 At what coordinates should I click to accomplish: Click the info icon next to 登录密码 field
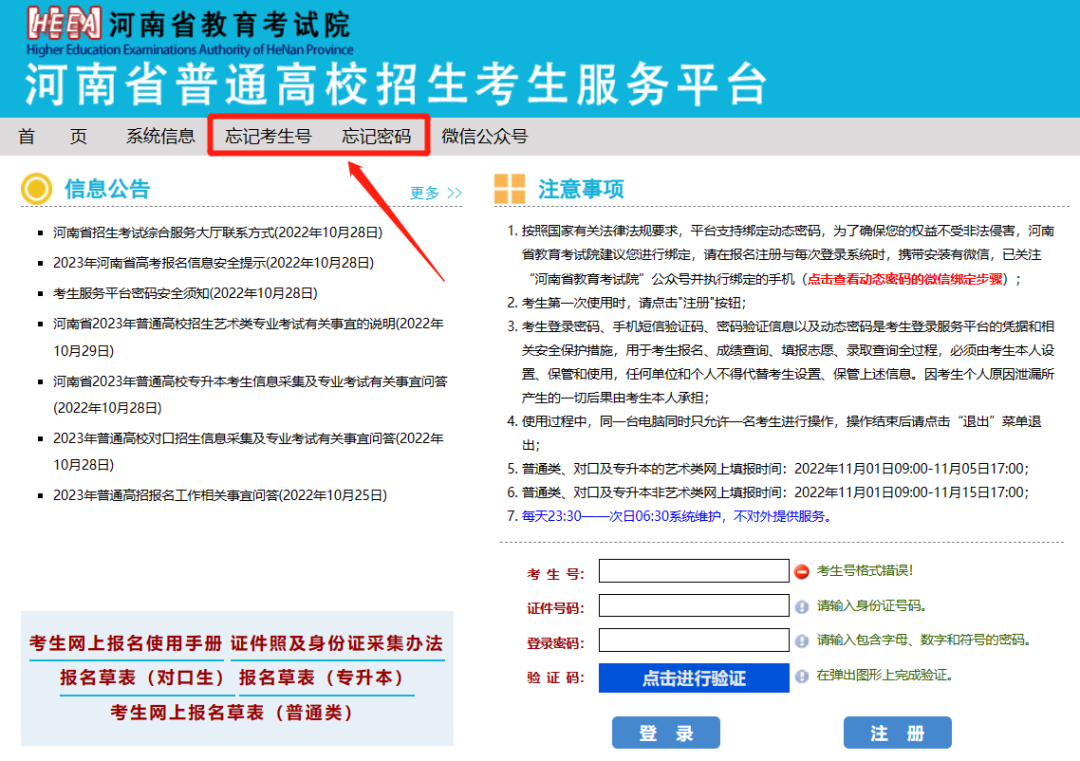(801, 641)
